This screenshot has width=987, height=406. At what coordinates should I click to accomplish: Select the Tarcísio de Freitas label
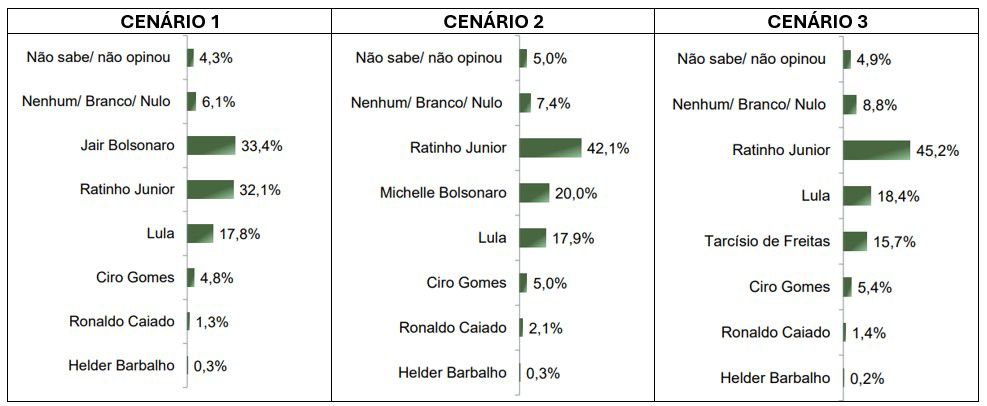click(773, 241)
